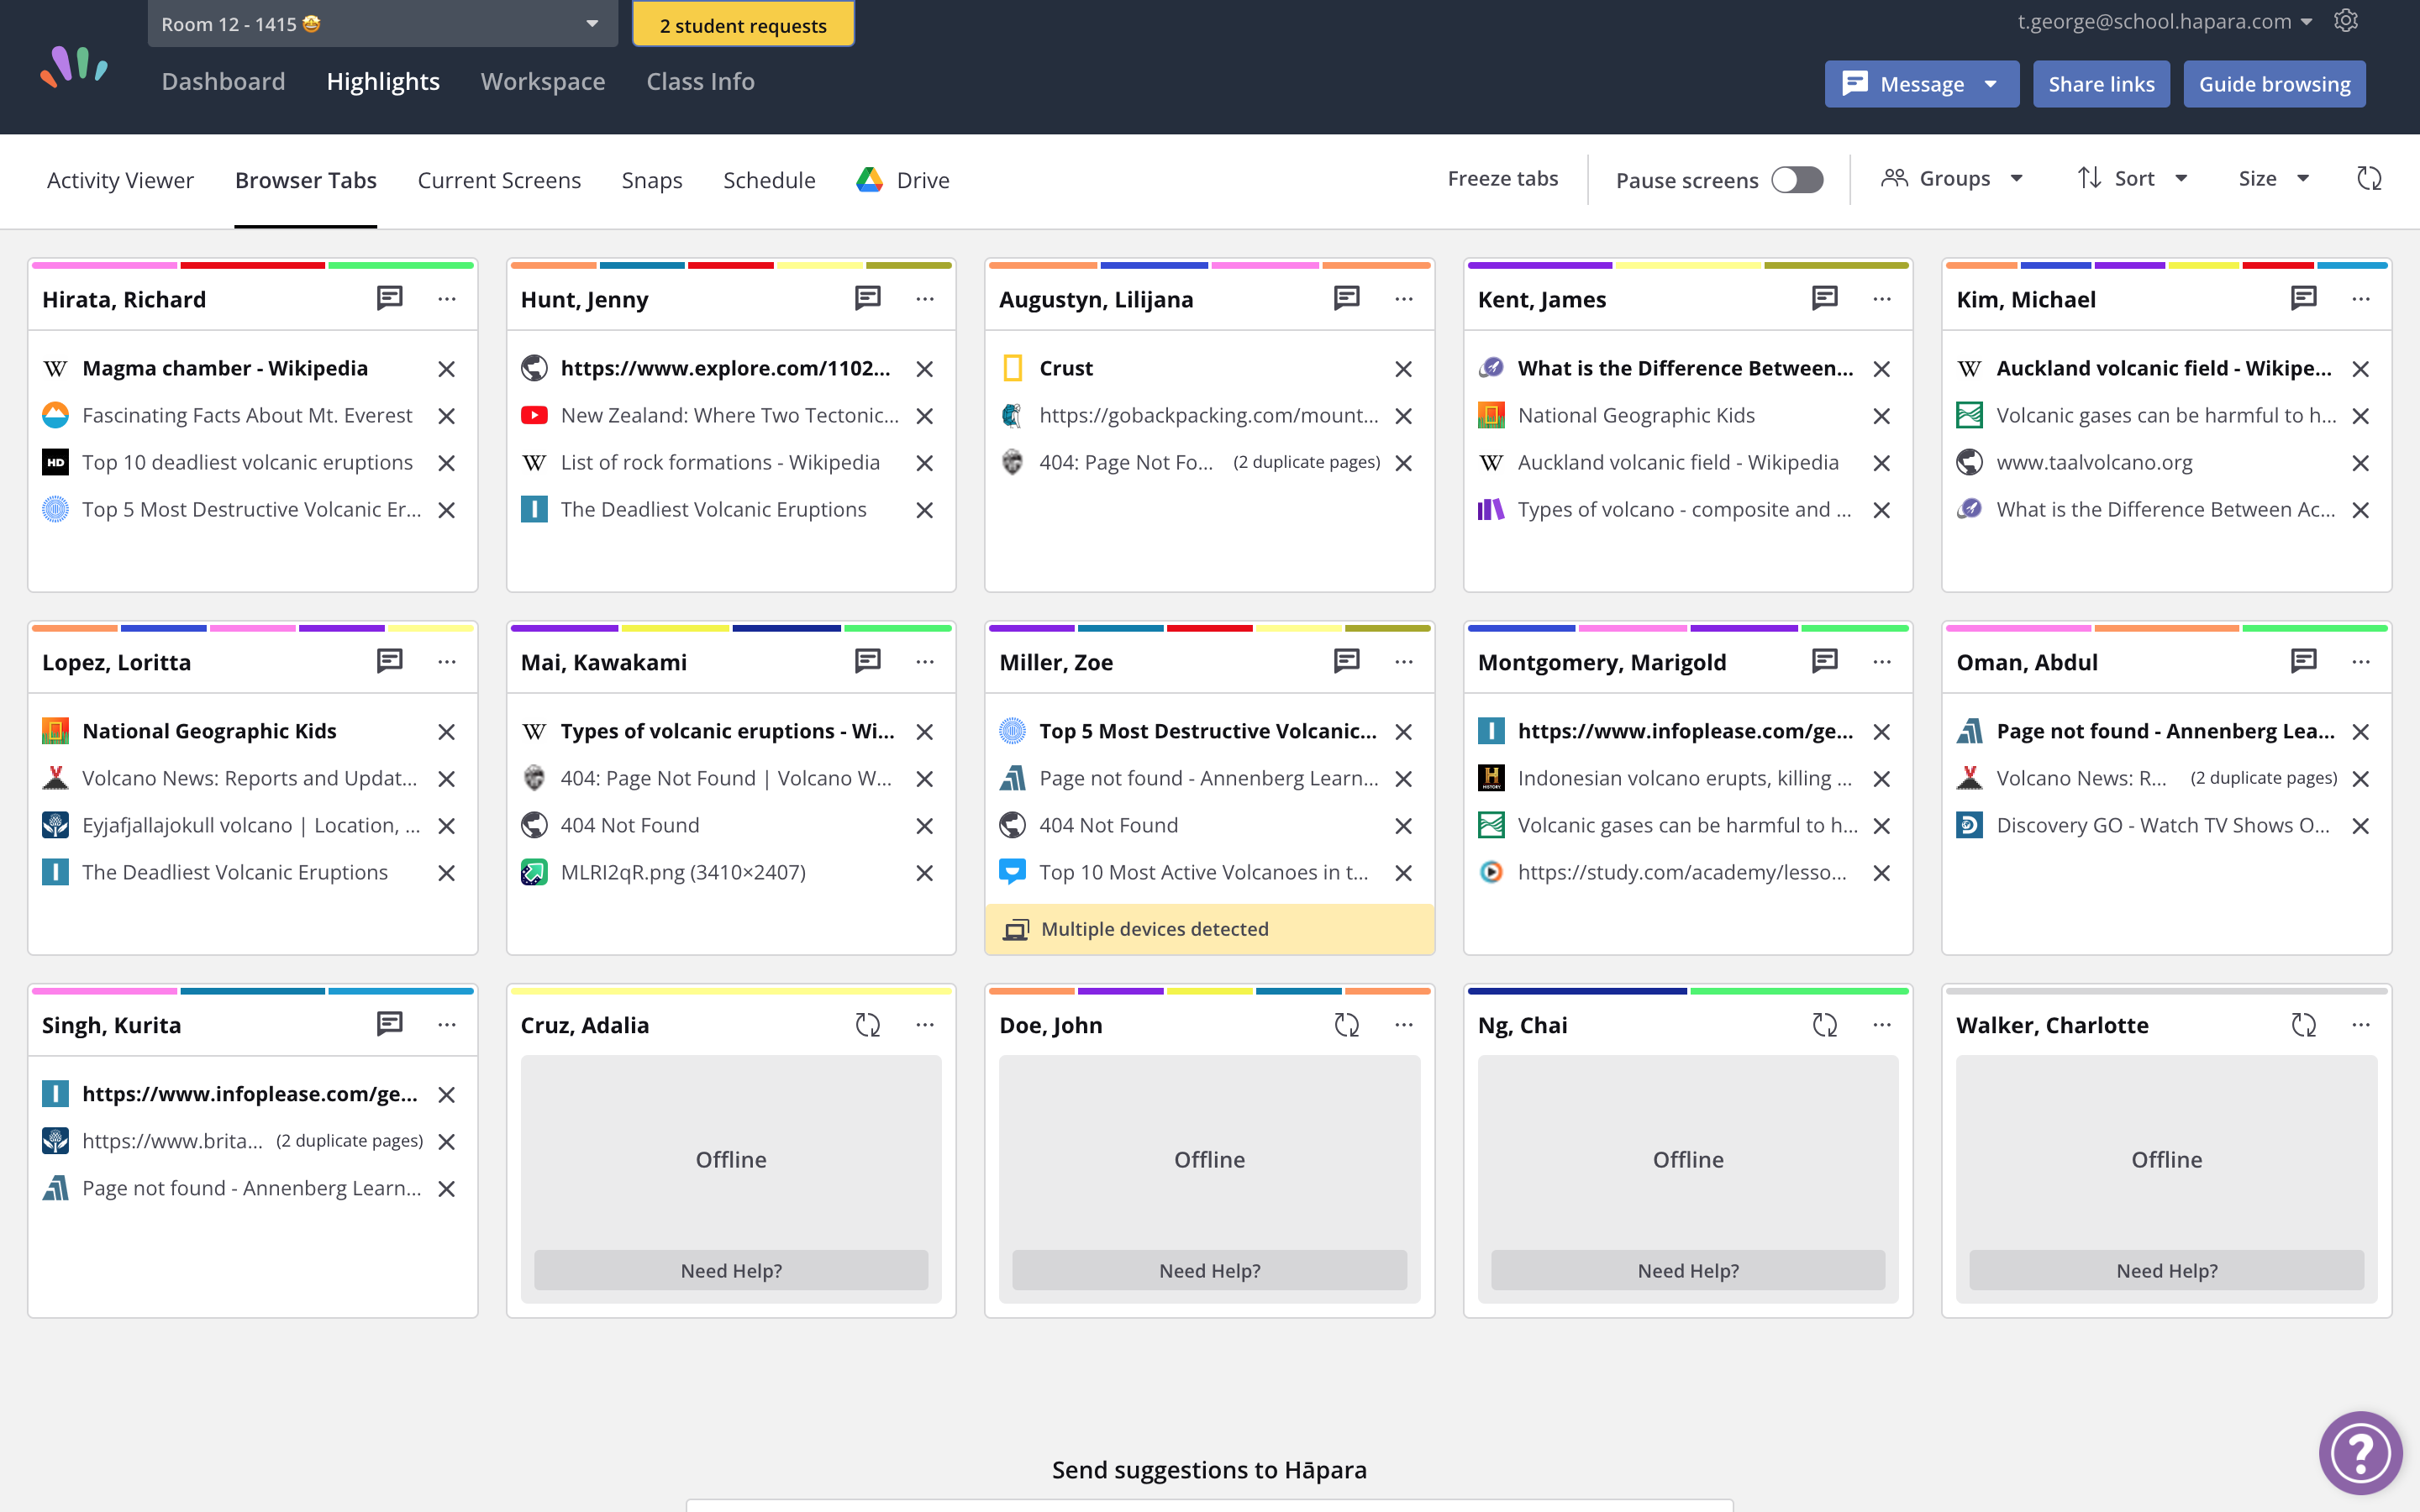Open message icon on Miller, Zoe card
This screenshot has height=1512, width=2420.
tap(1346, 661)
